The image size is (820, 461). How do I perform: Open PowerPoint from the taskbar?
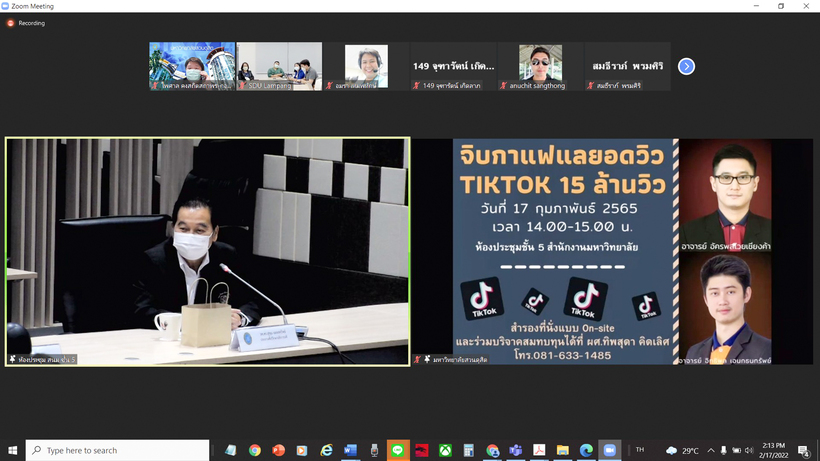(278, 450)
